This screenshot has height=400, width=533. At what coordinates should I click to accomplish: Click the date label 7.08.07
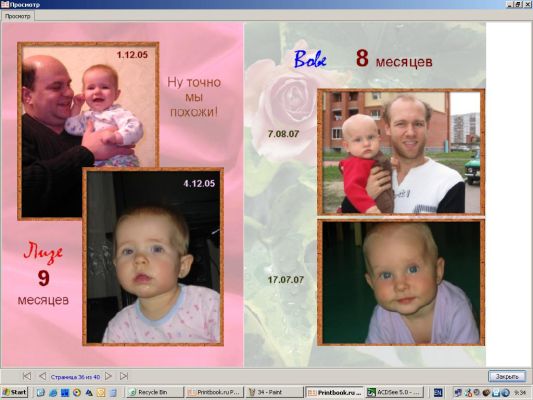point(283,134)
